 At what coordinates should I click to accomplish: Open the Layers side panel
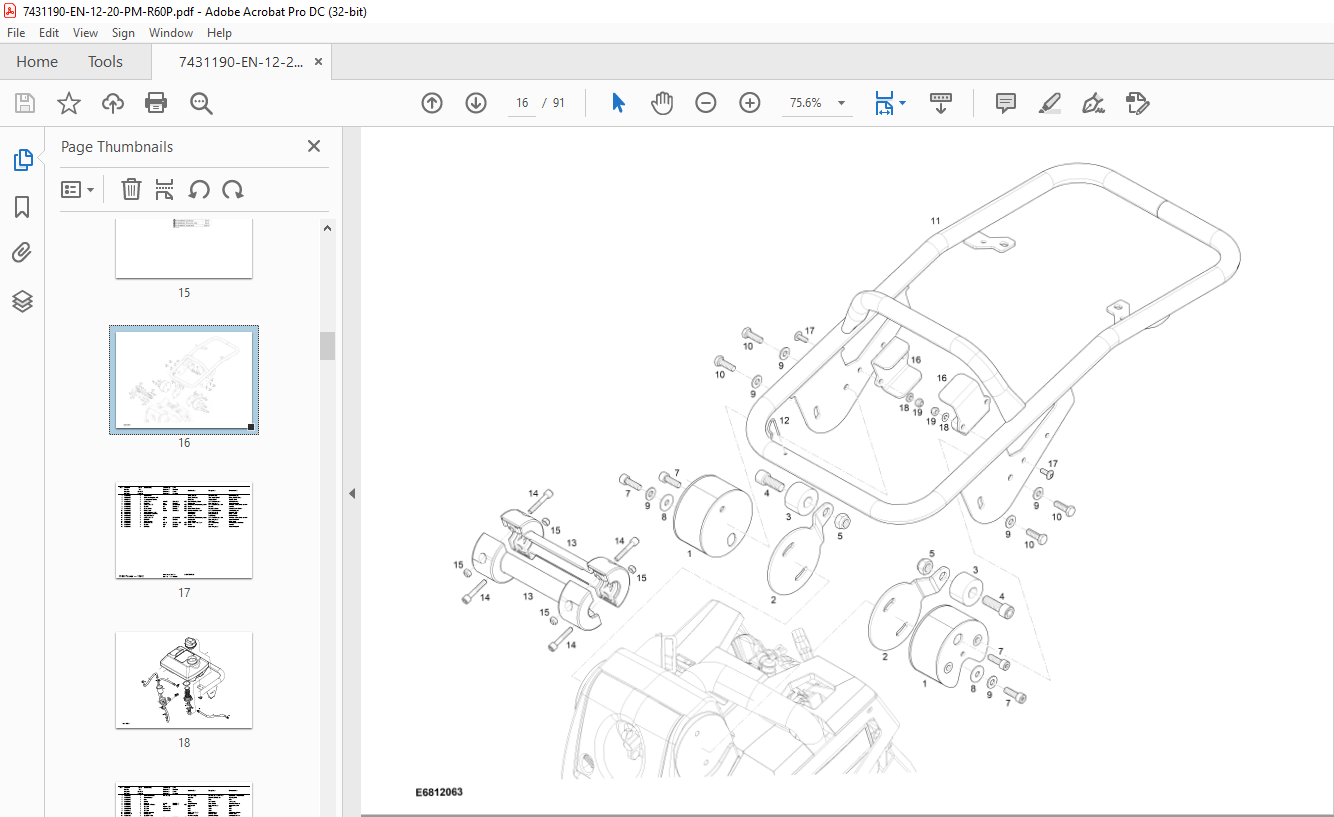click(x=22, y=301)
